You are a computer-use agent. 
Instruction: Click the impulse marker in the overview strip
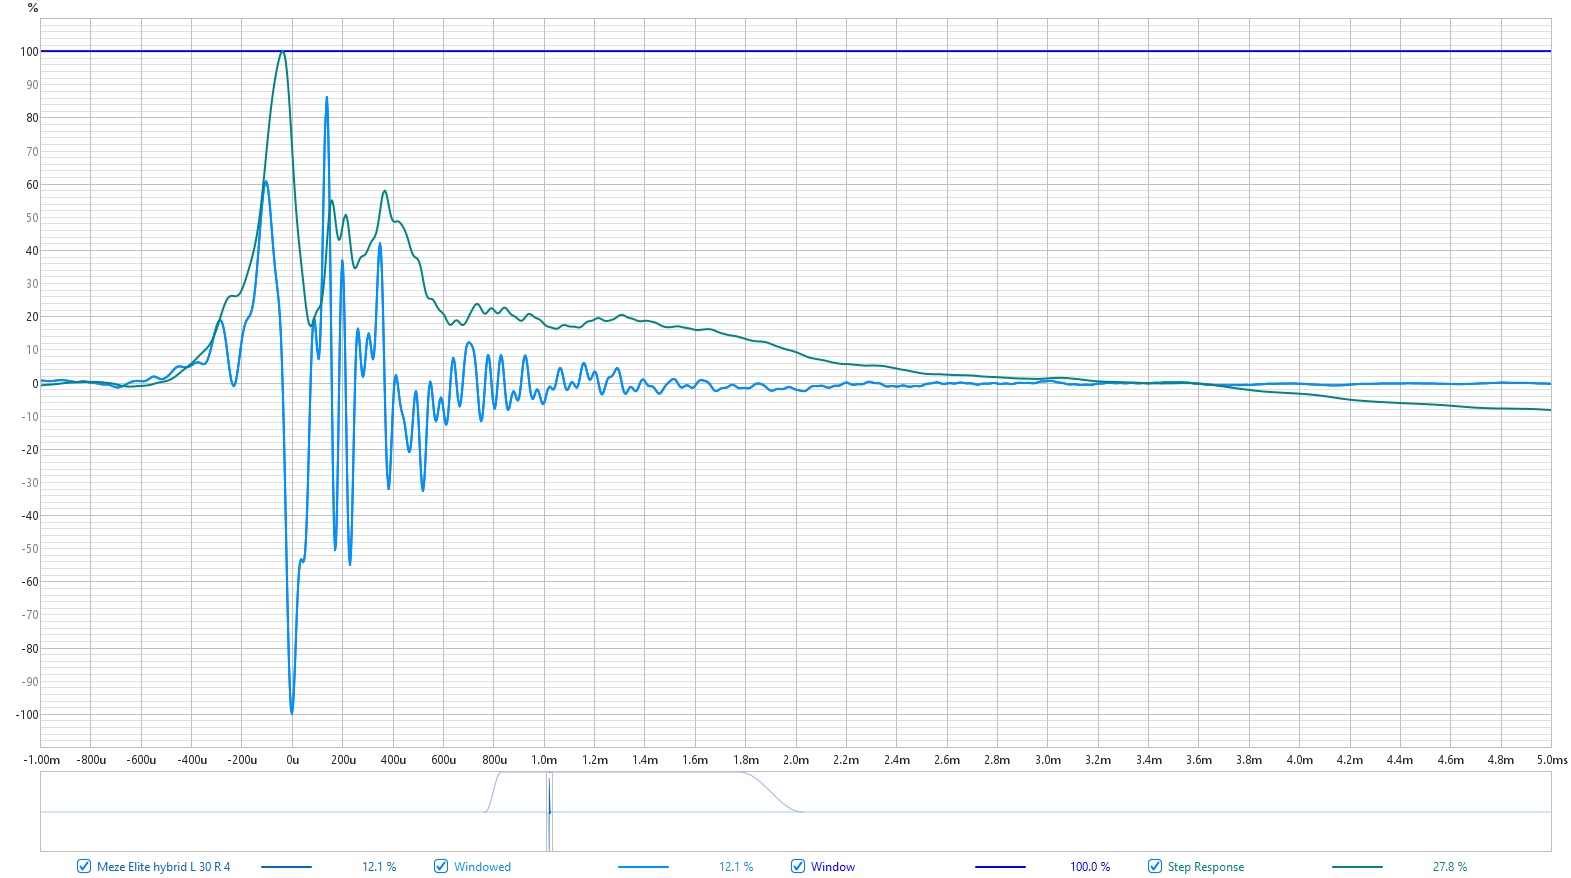click(549, 811)
